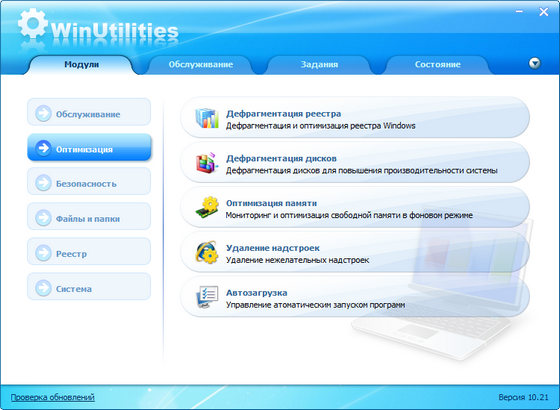
Task: Open the Состояние tab
Action: (x=438, y=65)
